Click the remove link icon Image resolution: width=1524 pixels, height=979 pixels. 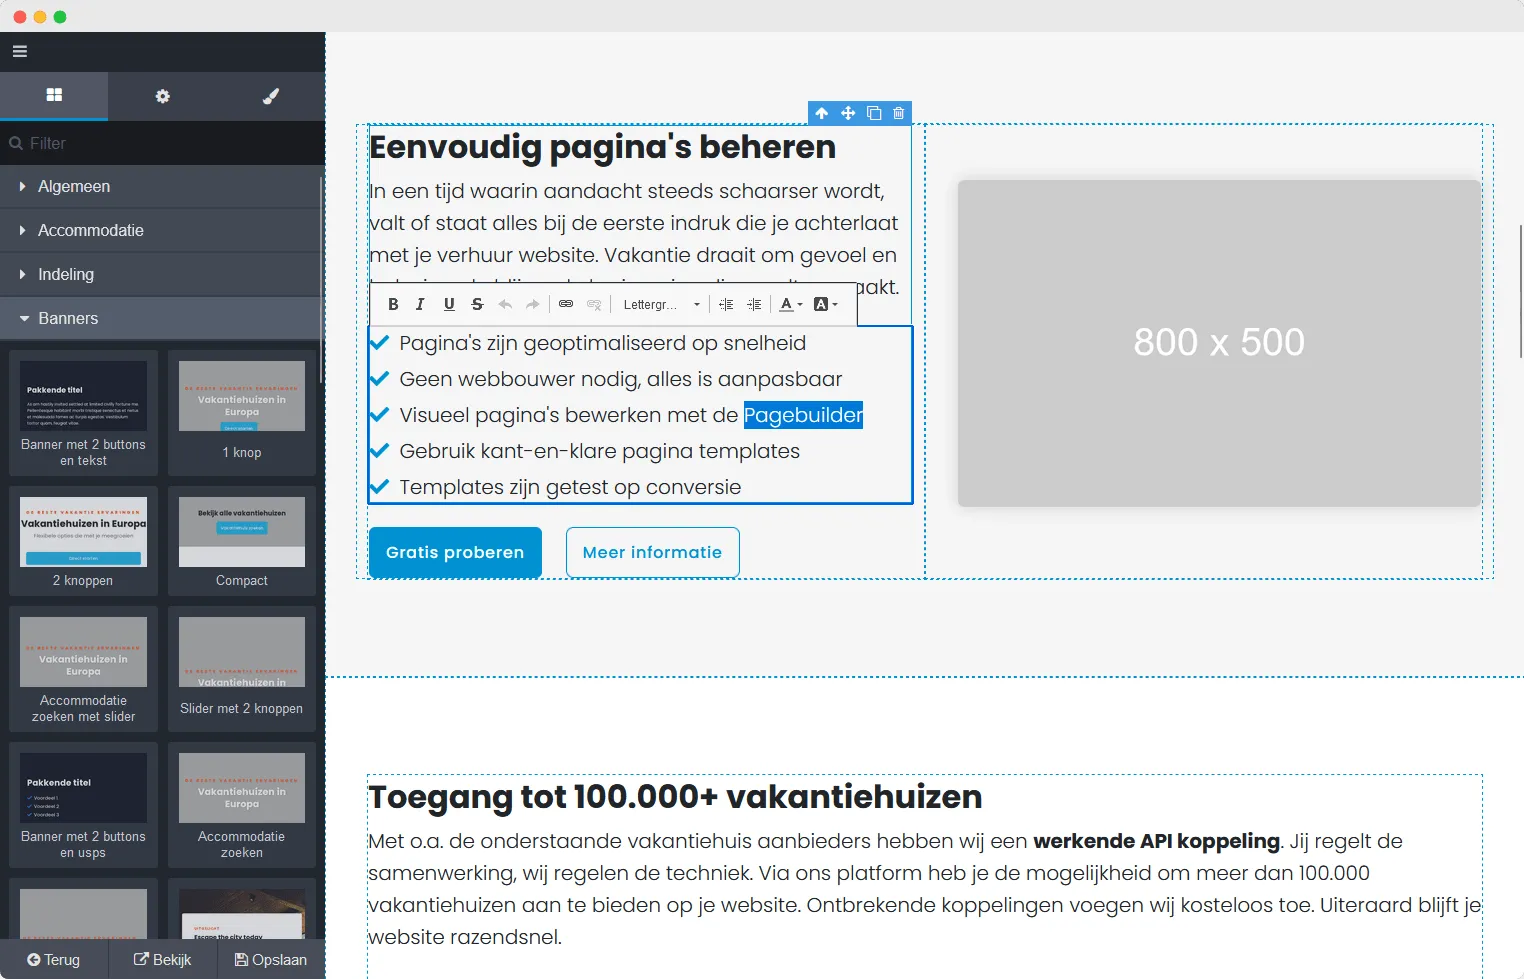click(594, 304)
